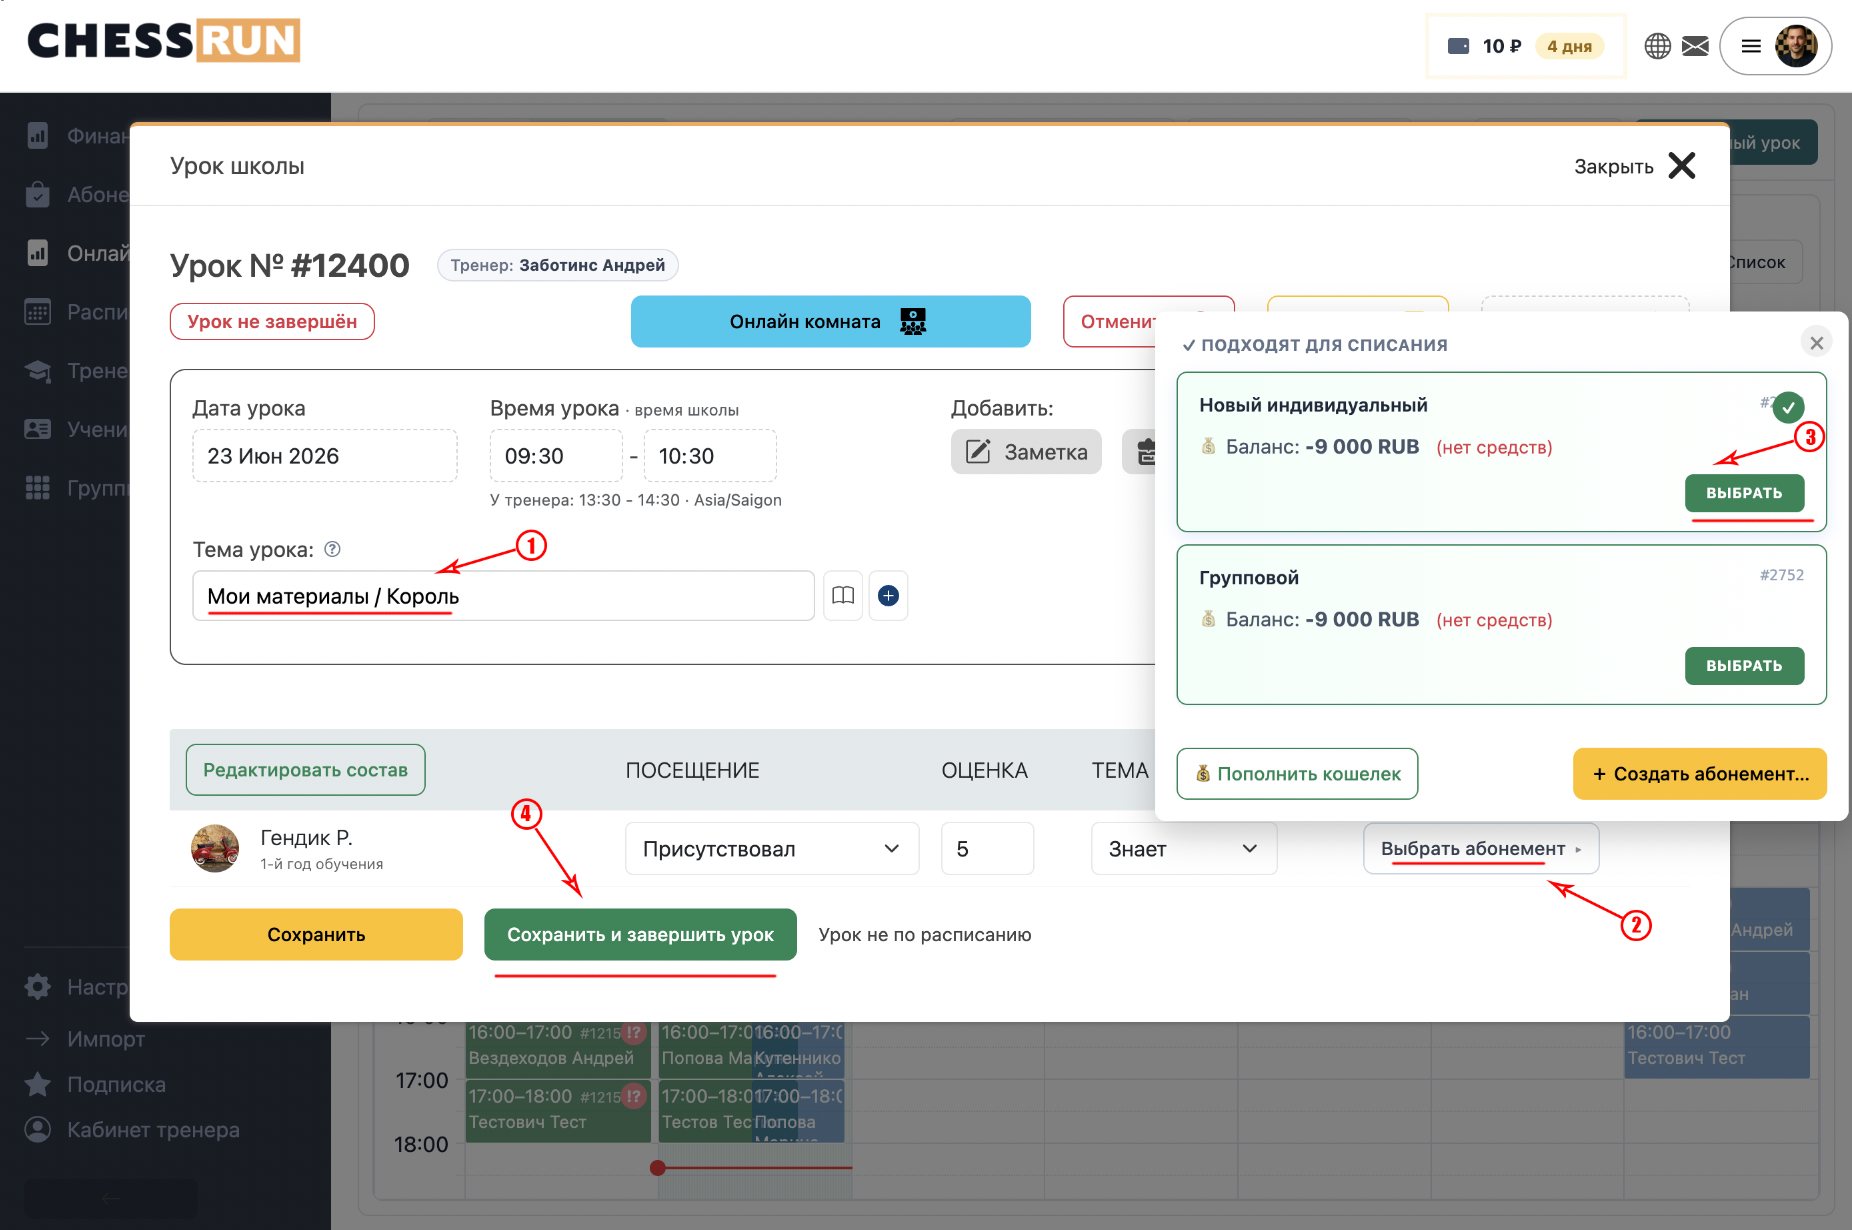
Task: Open Кабинет тренера in the sidebar
Action: (x=152, y=1130)
